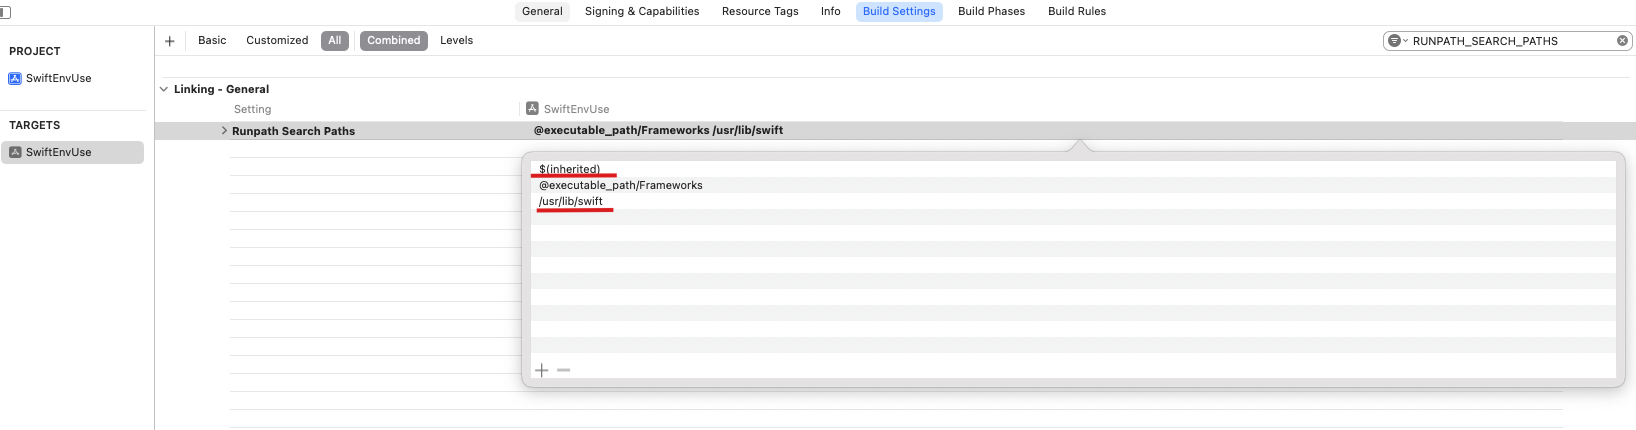Viewport: 1636px width, 430px height.
Task: Expand the Runpath Search Paths row
Action: tap(224, 131)
